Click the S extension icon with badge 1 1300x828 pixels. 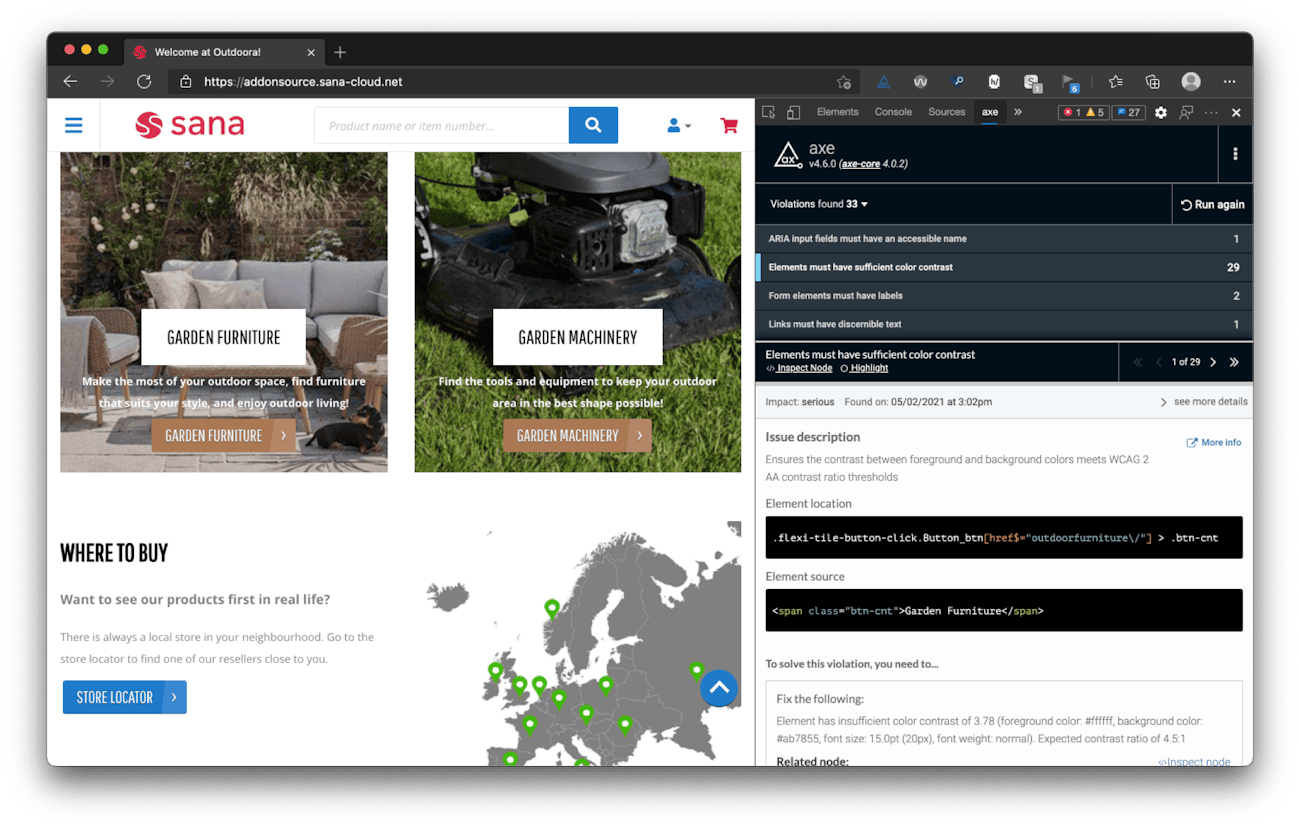coord(1032,83)
